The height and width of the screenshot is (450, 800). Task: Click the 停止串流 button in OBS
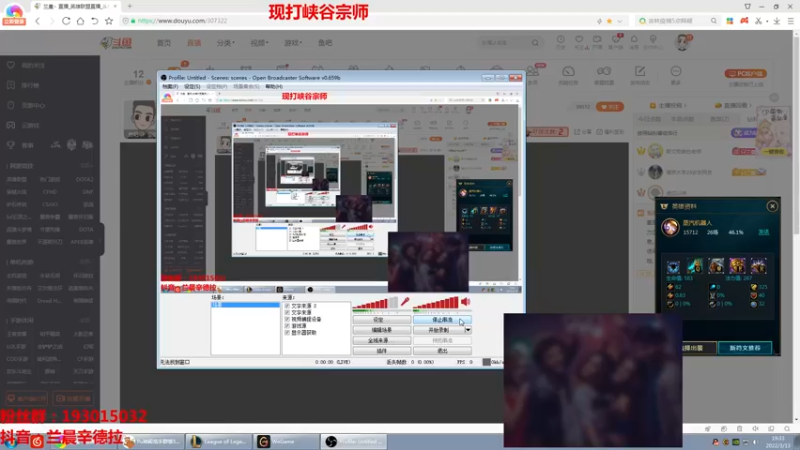tap(442, 320)
